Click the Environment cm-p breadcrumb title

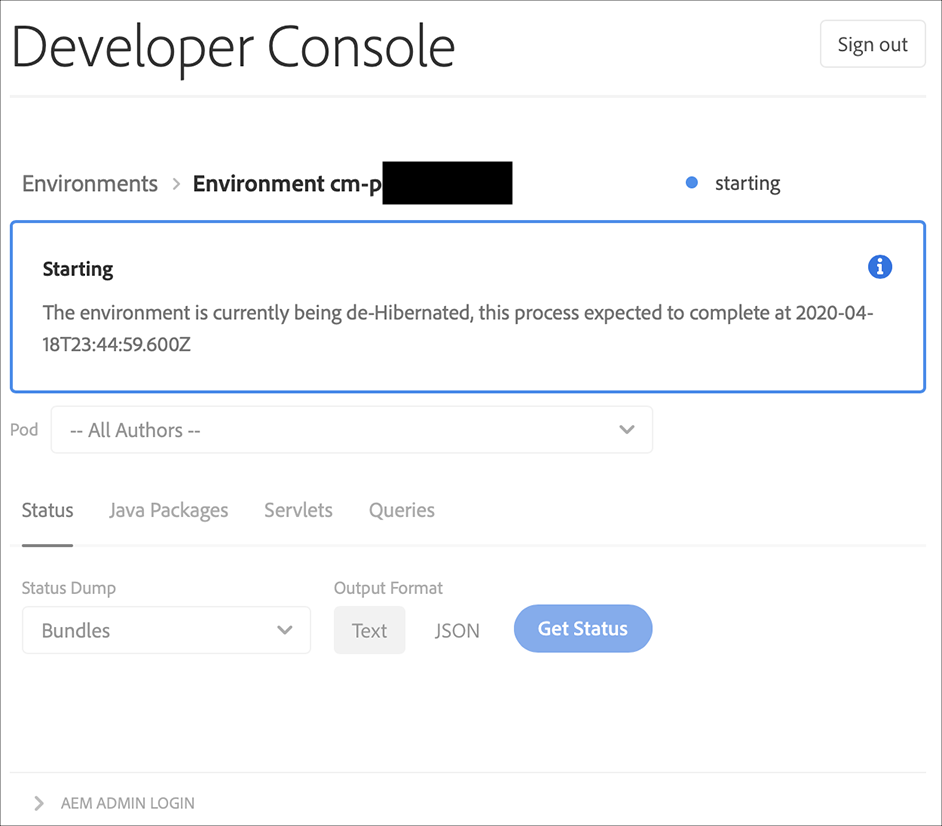[287, 184]
